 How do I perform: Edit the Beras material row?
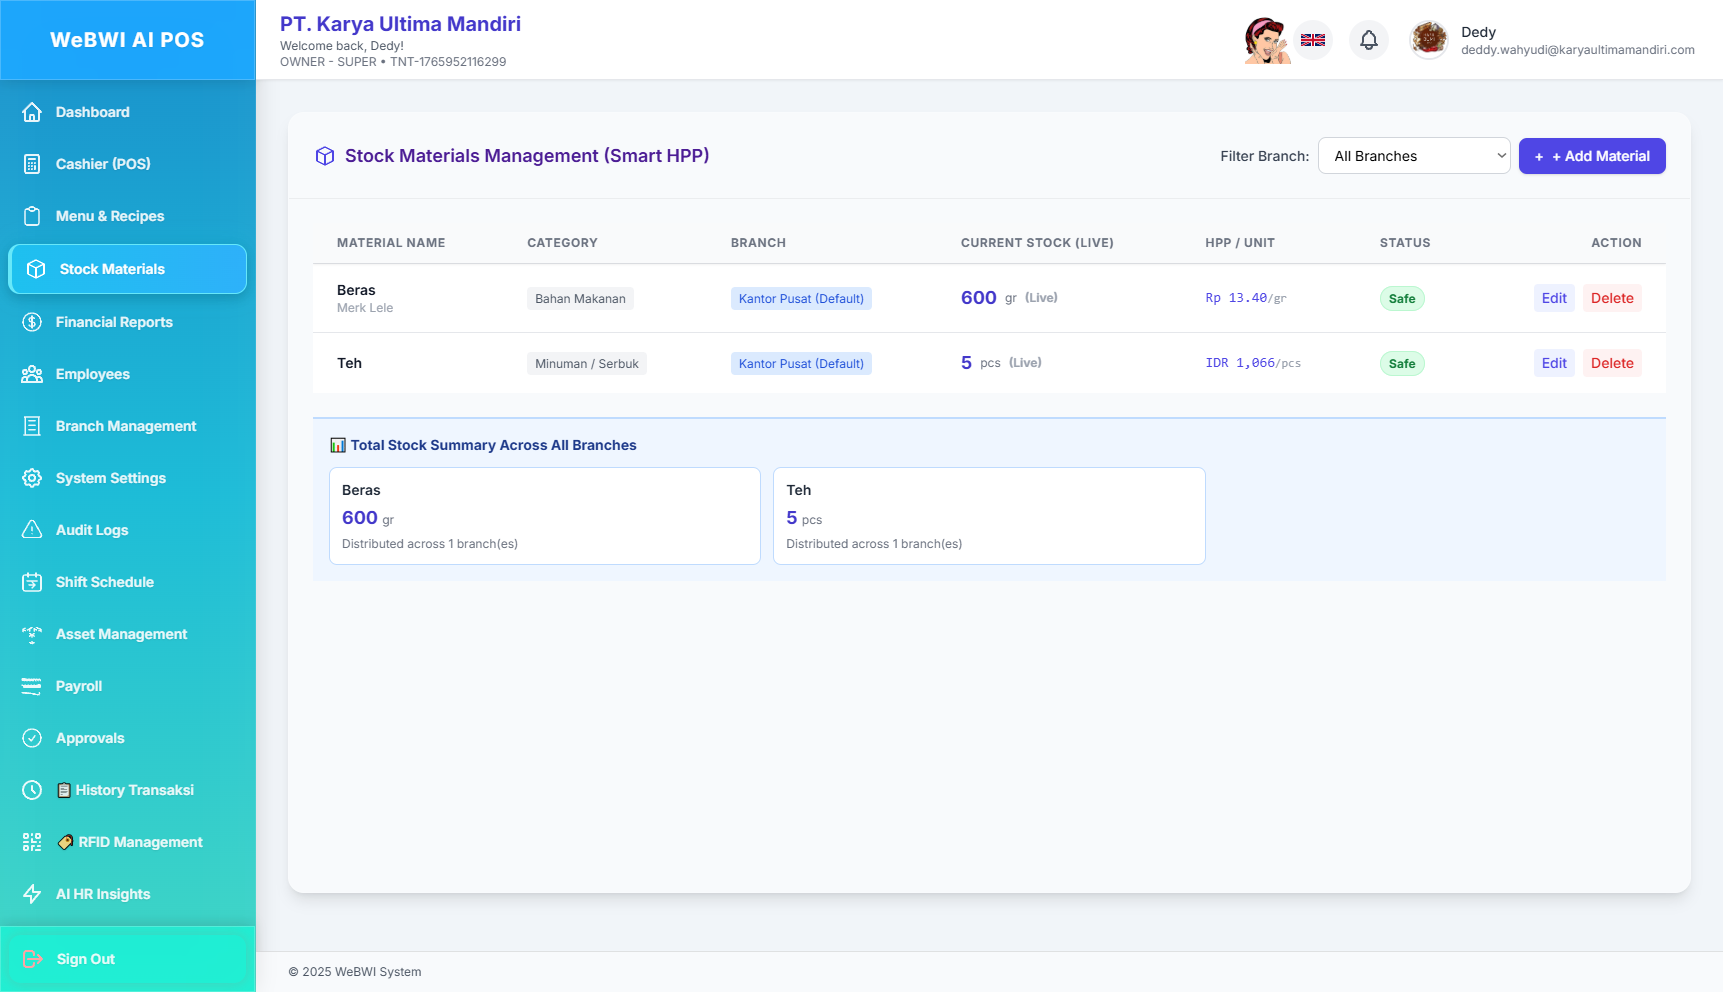(x=1553, y=298)
